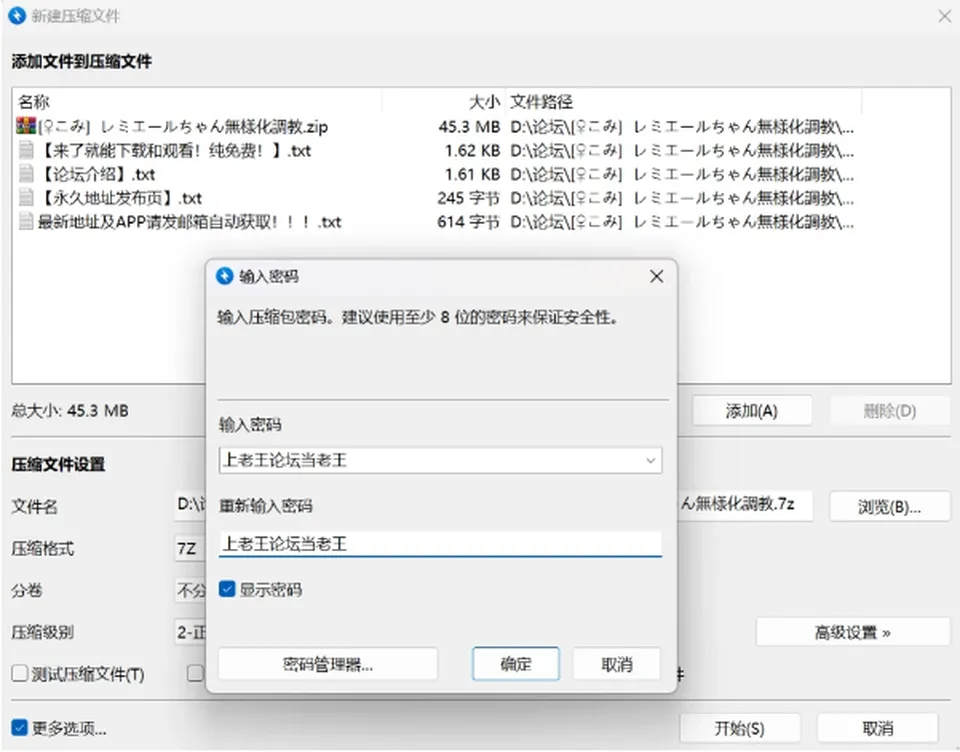Uncheck the 显示密码 checkbox
The height and width of the screenshot is (752, 960).
coord(227,589)
